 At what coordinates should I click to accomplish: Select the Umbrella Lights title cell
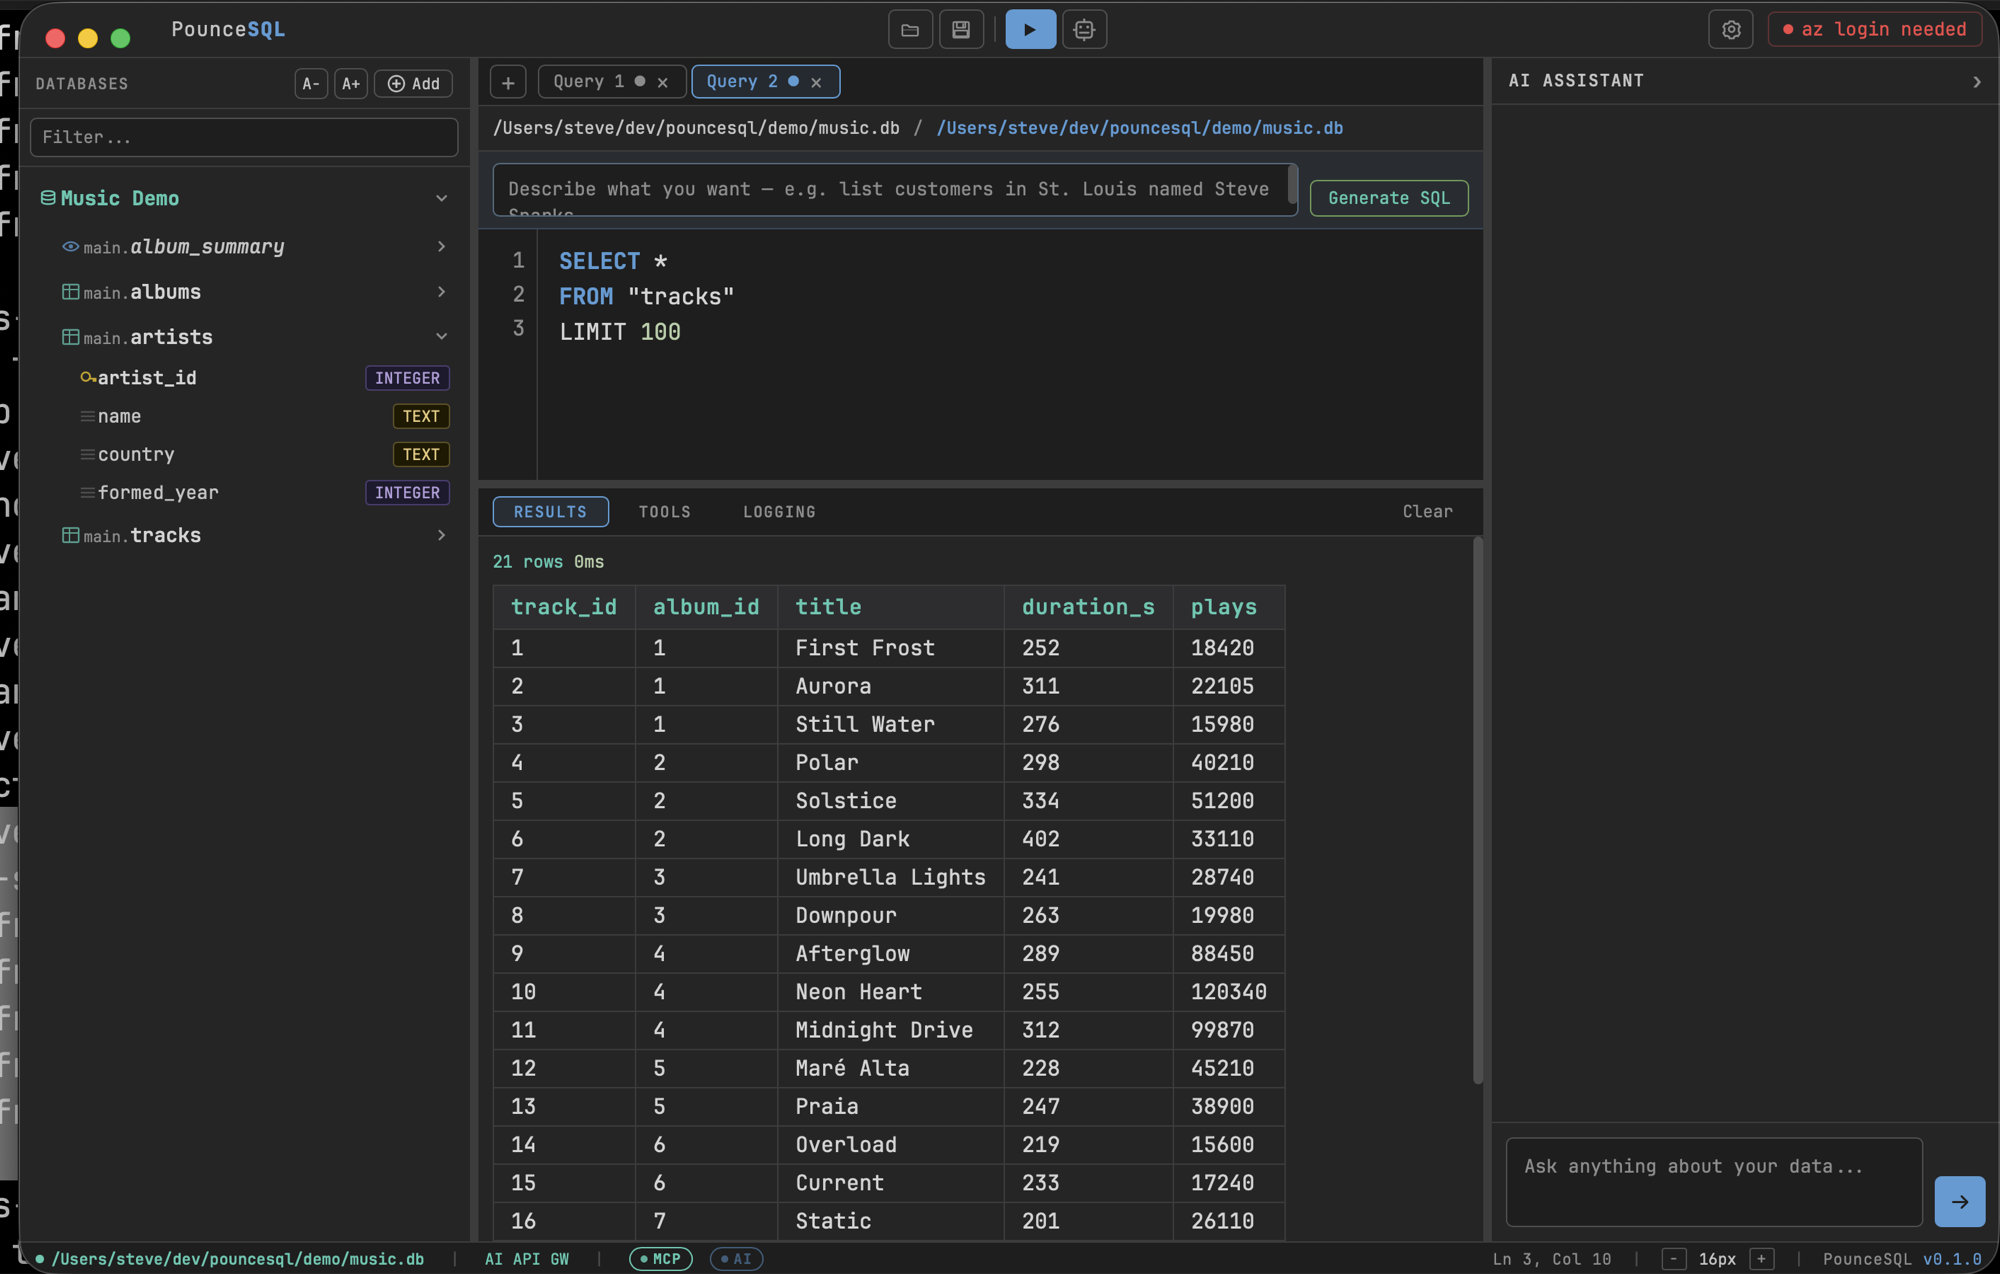[x=891, y=877]
